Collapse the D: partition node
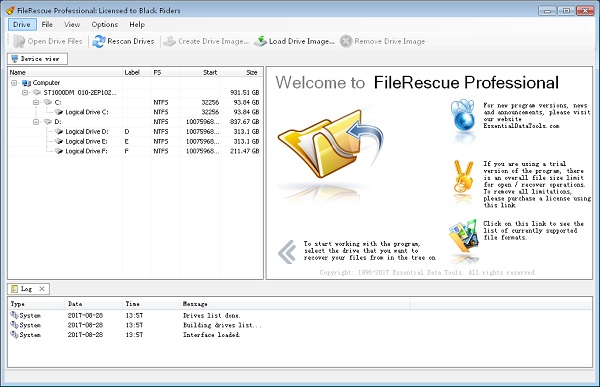600x387 pixels. pos(36,122)
